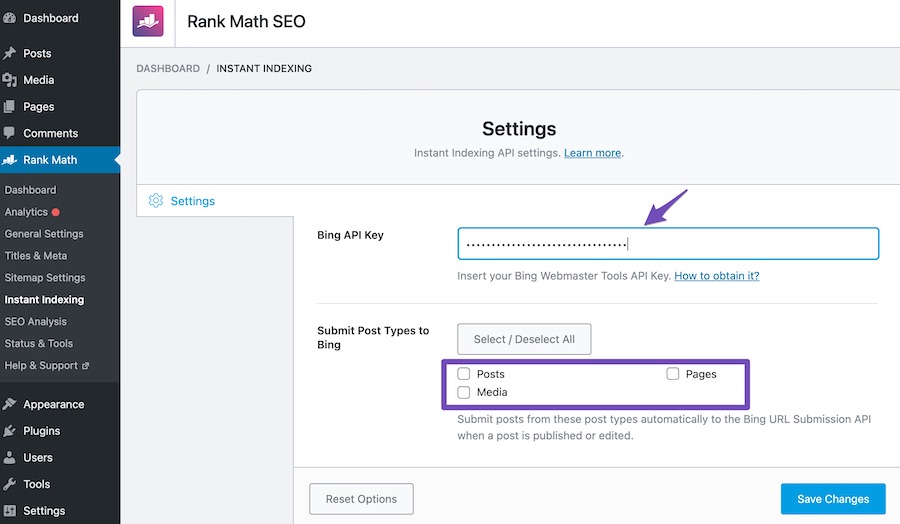Focus the Bing API Key field
900x524 pixels.
pos(668,244)
